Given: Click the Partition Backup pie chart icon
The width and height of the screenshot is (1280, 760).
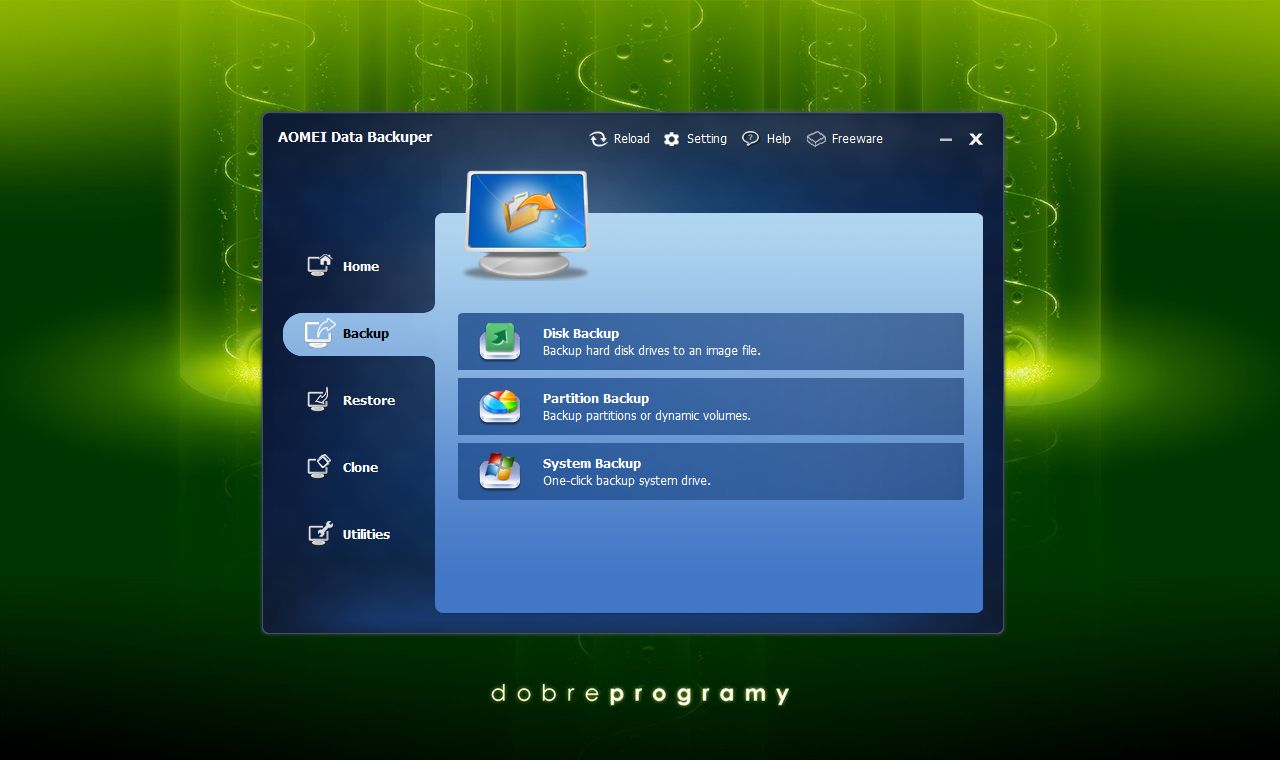Looking at the screenshot, I should [x=500, y=406].
